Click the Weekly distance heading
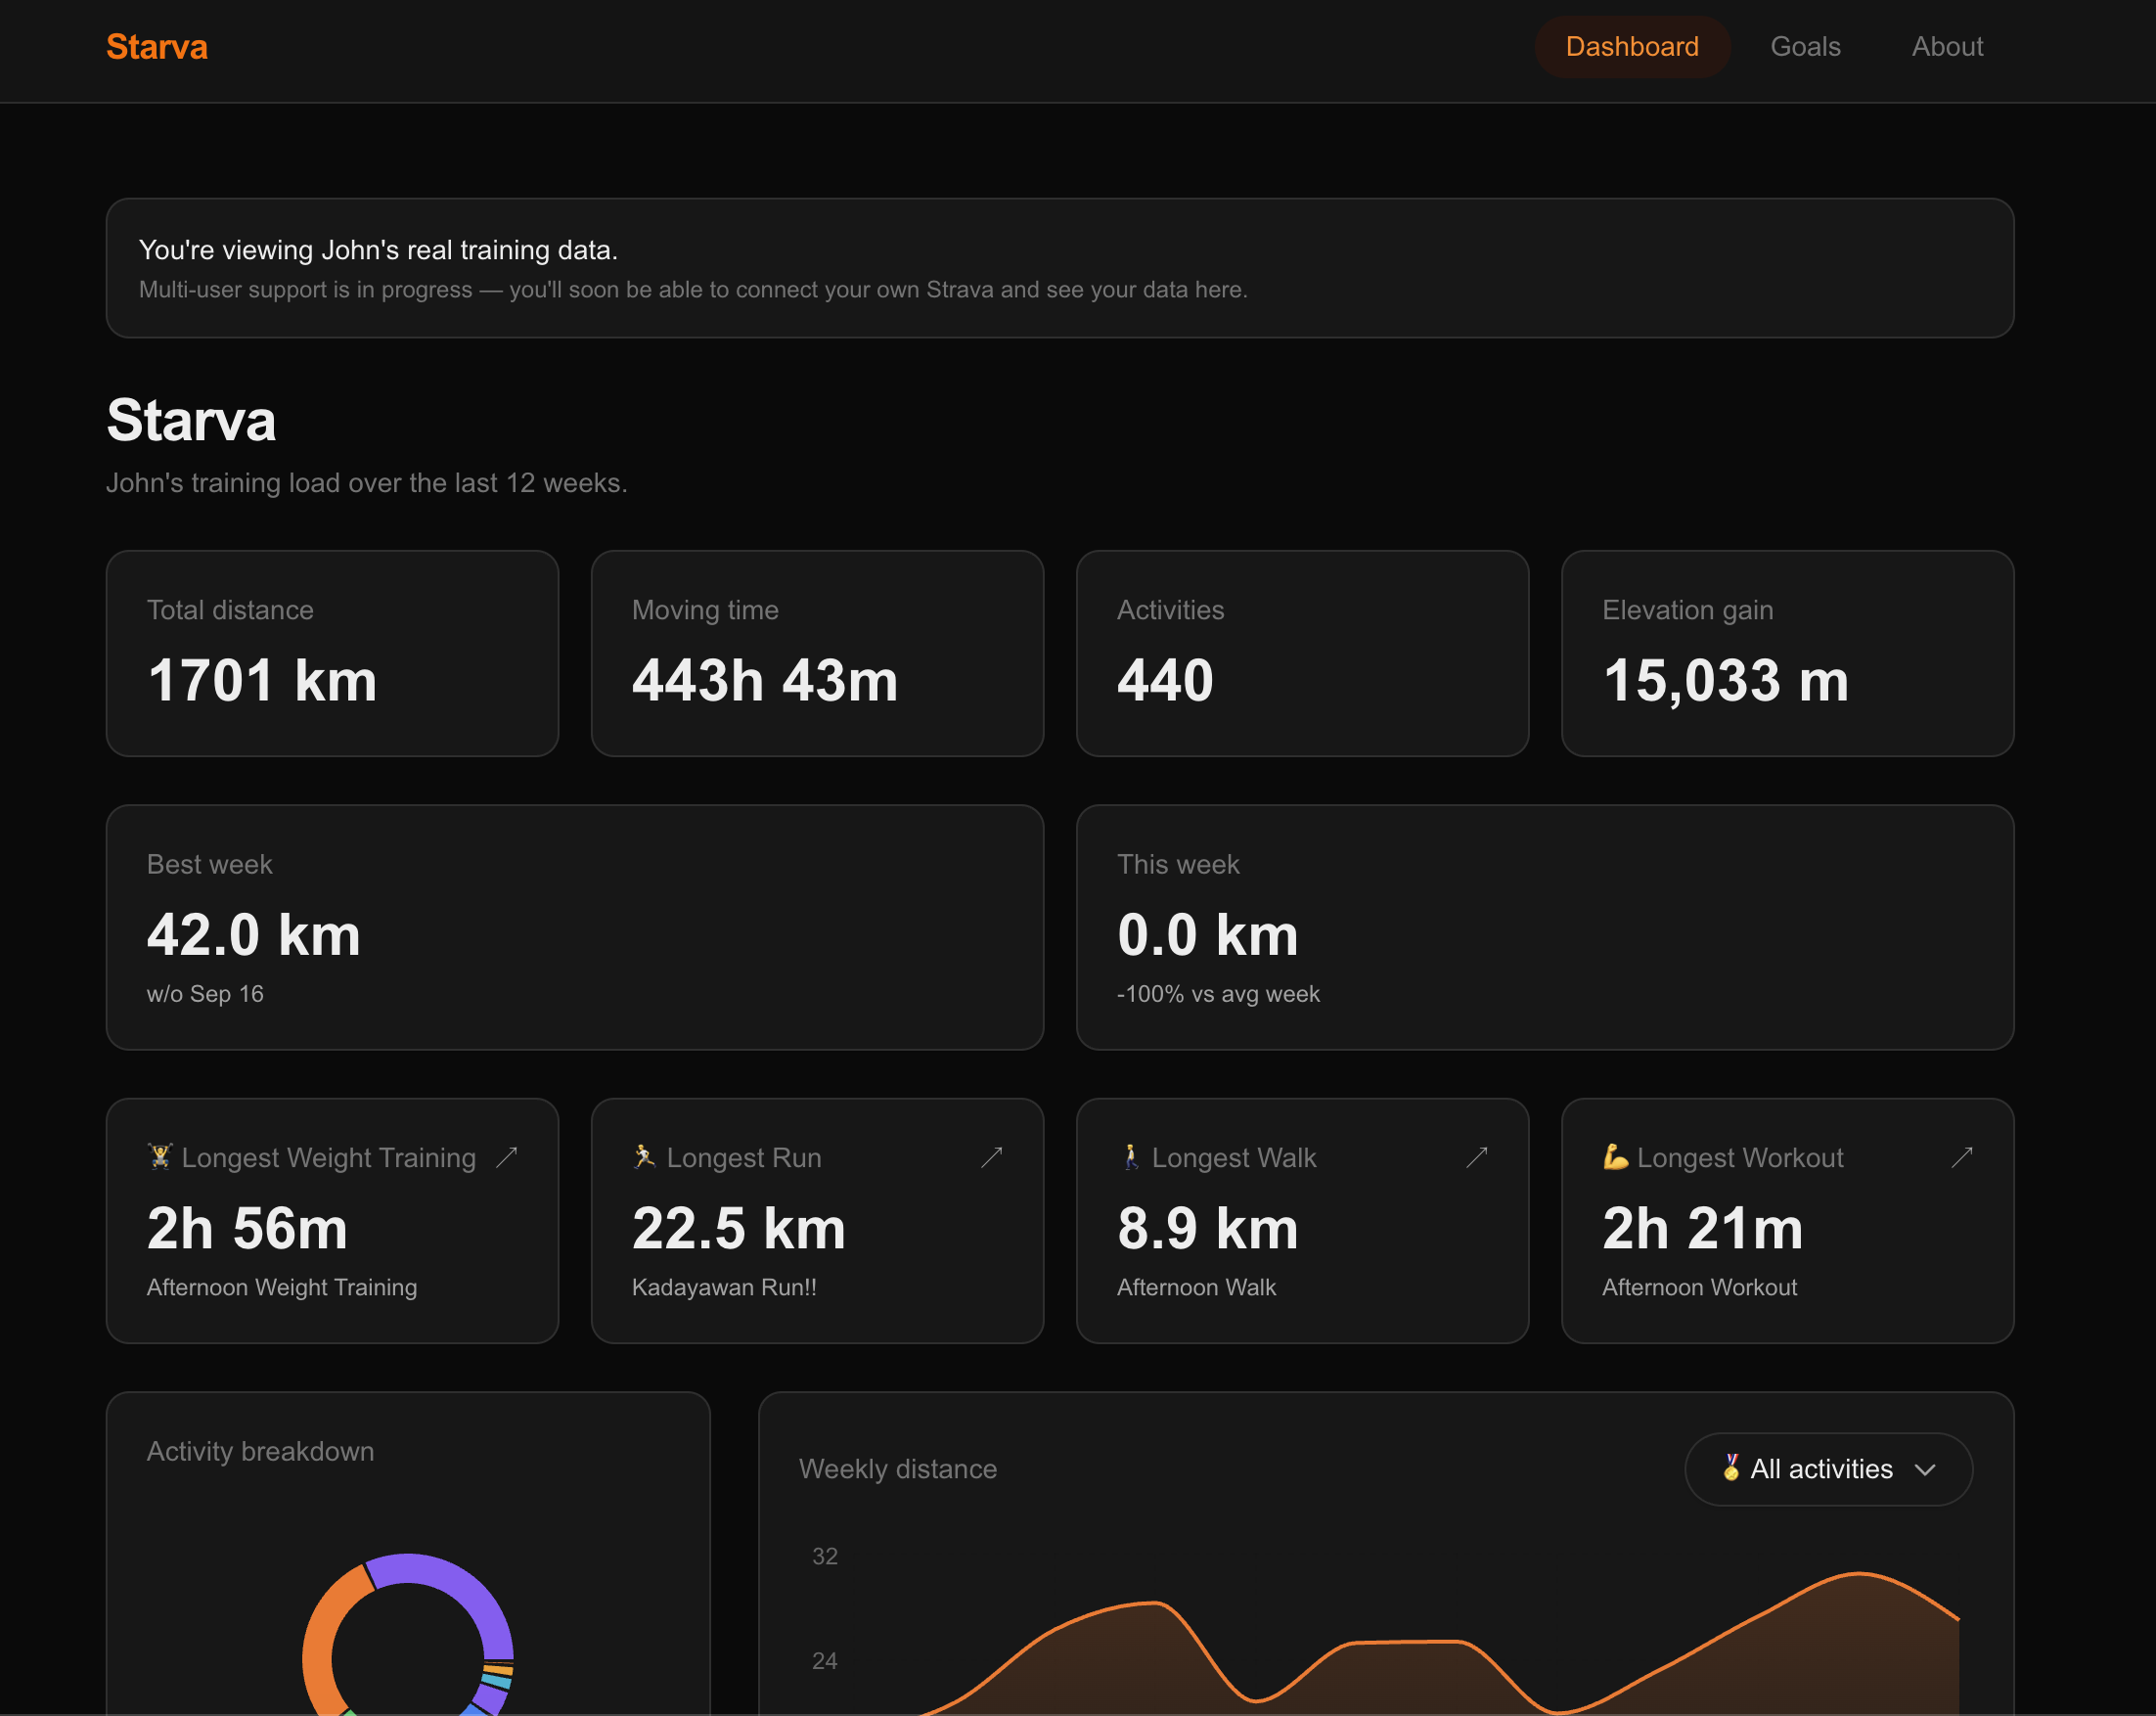This screenshot has height=1716, width=2156. pyautogui.click(x=897, y=1469)
